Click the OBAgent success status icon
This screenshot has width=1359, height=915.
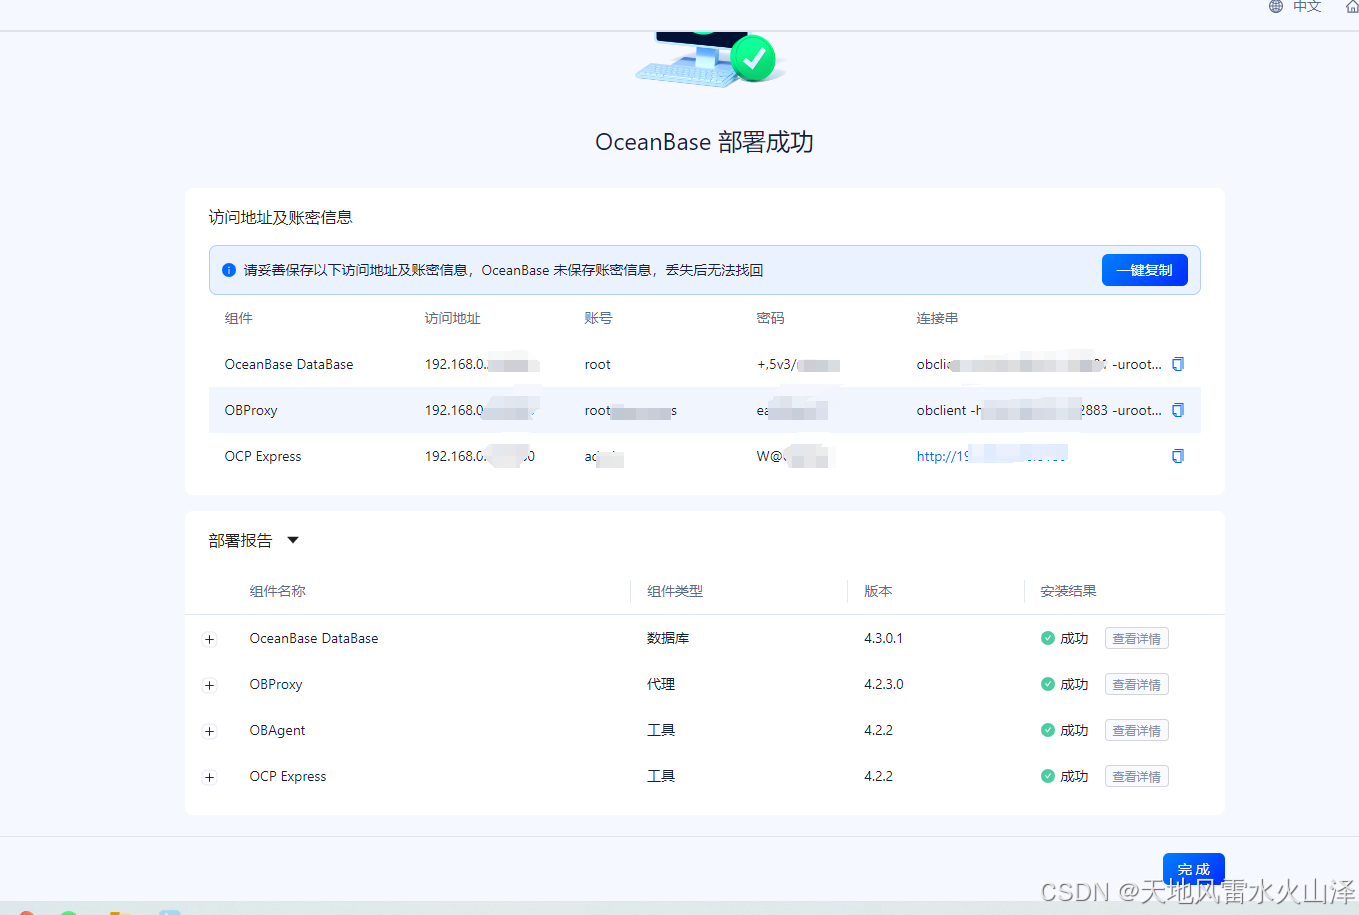(x=1047, y=730)
